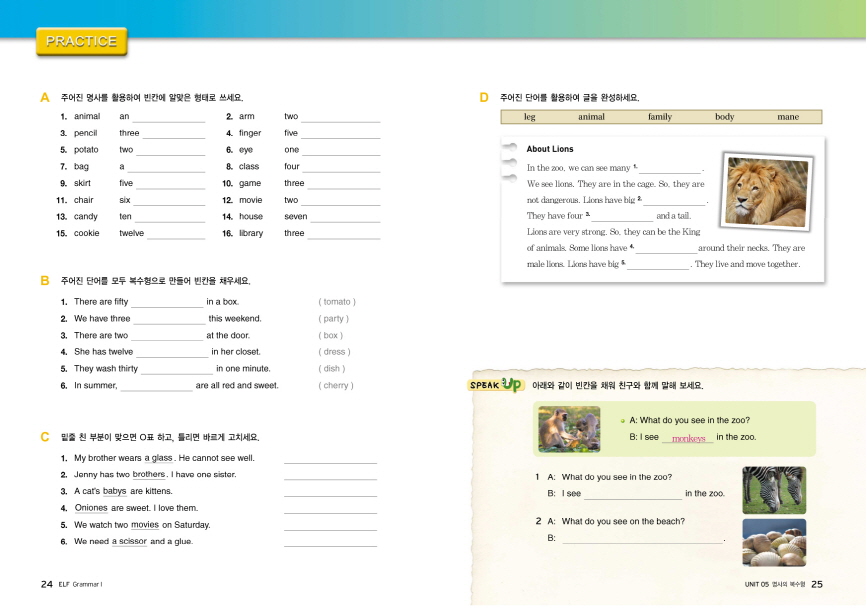Viewport: 867px width, 612px height.
Task: Click the blank after 'library three'
Action: coord(343,236)
